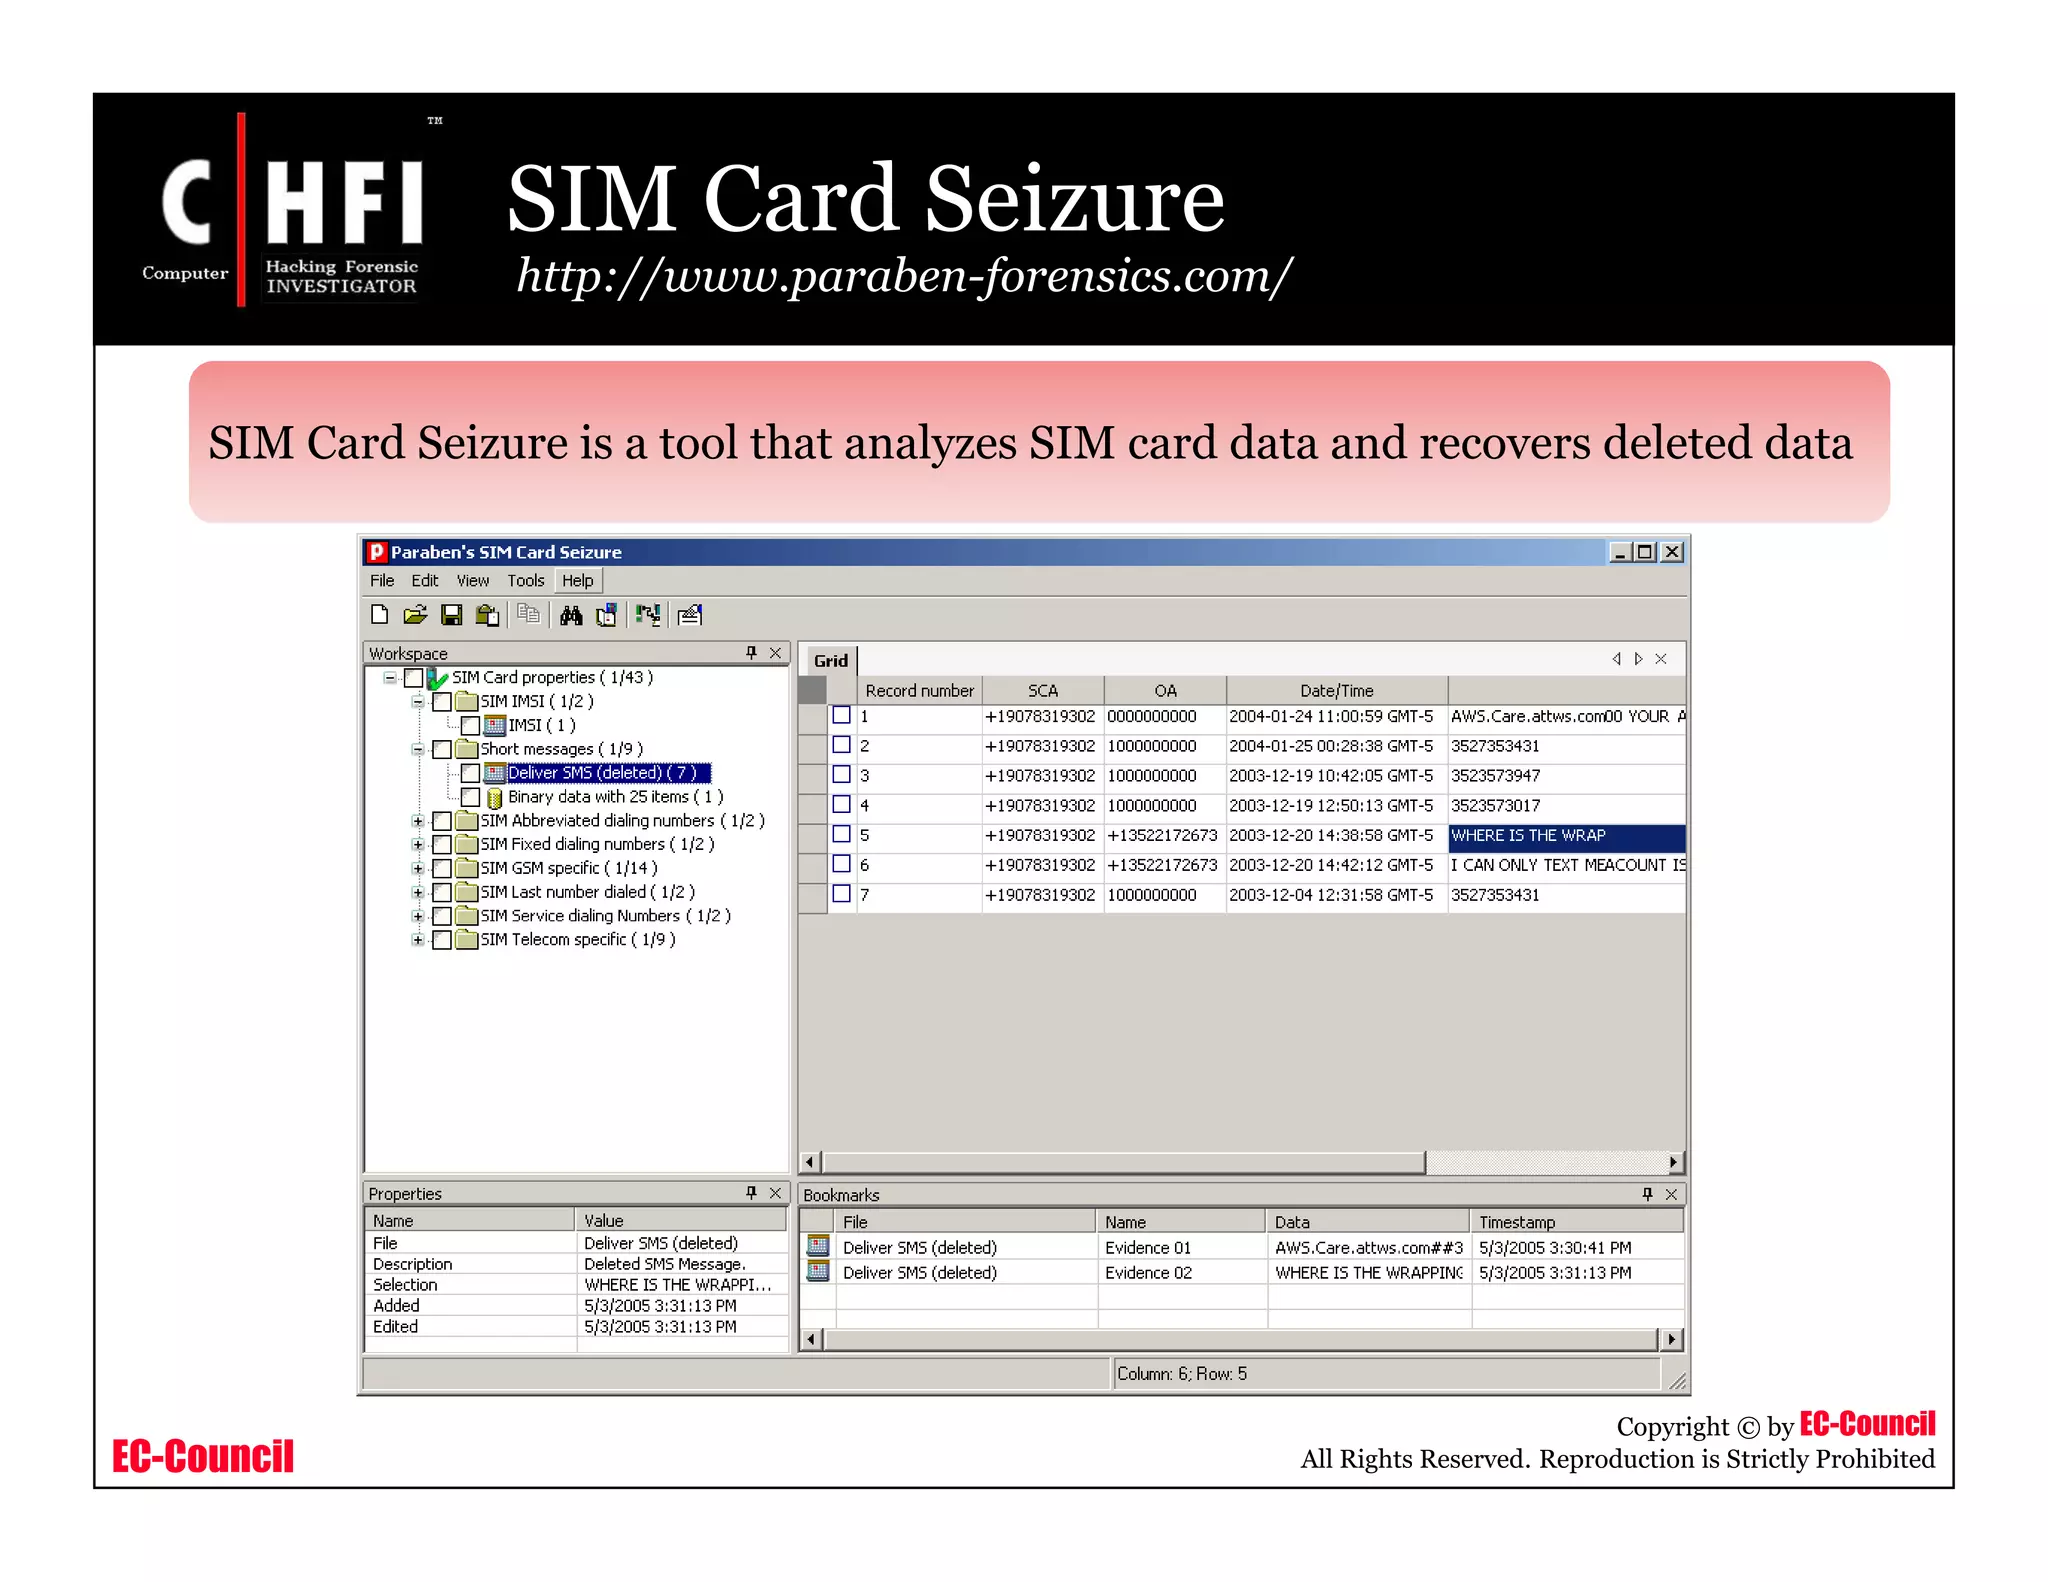Check the grid record 7 checkbox
This screenshot has width=2048, height=1582.
(x=842, y=893)
